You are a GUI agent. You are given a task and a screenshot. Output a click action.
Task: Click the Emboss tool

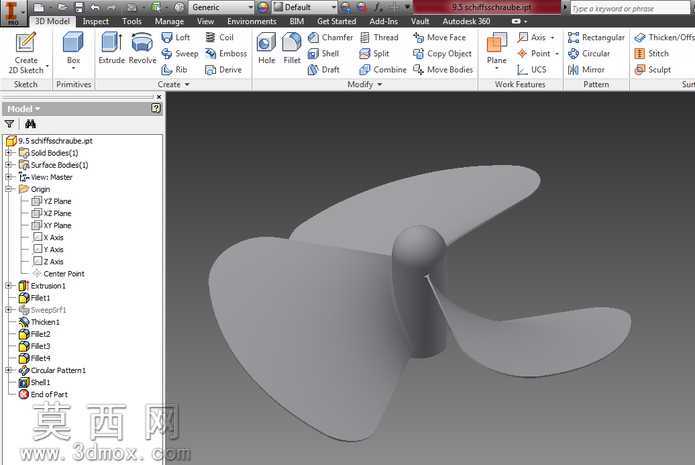coord(226,54)
